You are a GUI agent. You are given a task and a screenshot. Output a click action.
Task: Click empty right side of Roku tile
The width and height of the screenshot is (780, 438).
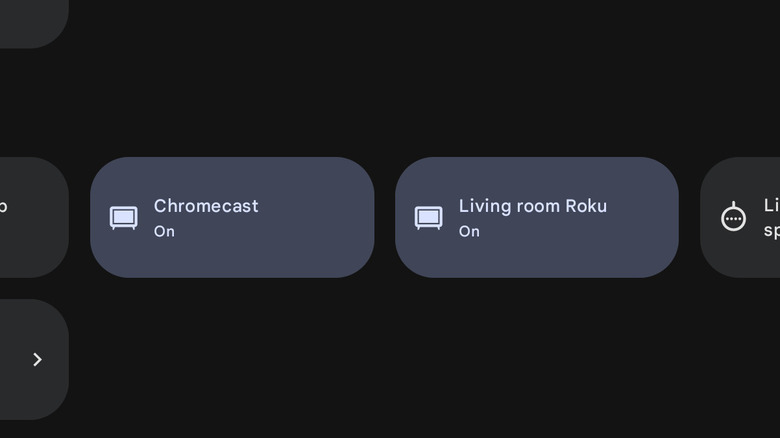[x=640, y=217]
